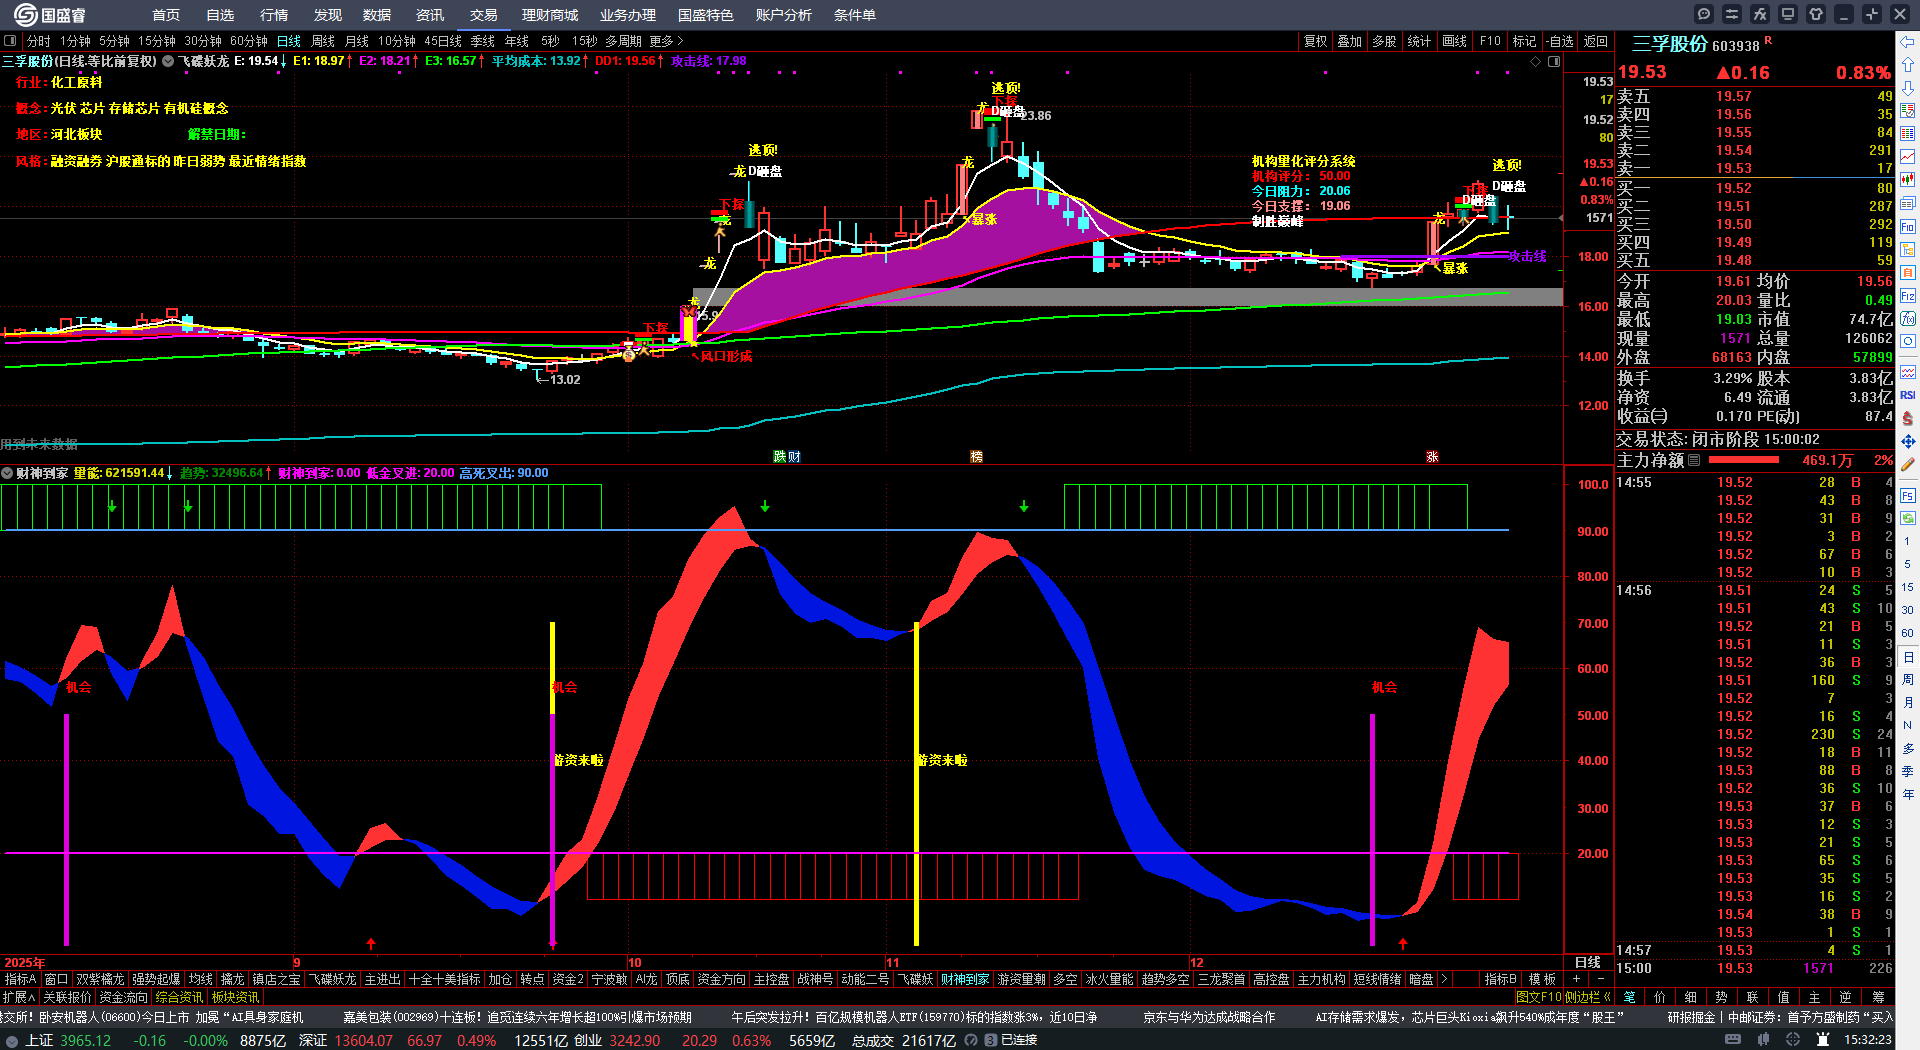
Task: Click the skin theme shirt icon
Action: click(1816, 14)
